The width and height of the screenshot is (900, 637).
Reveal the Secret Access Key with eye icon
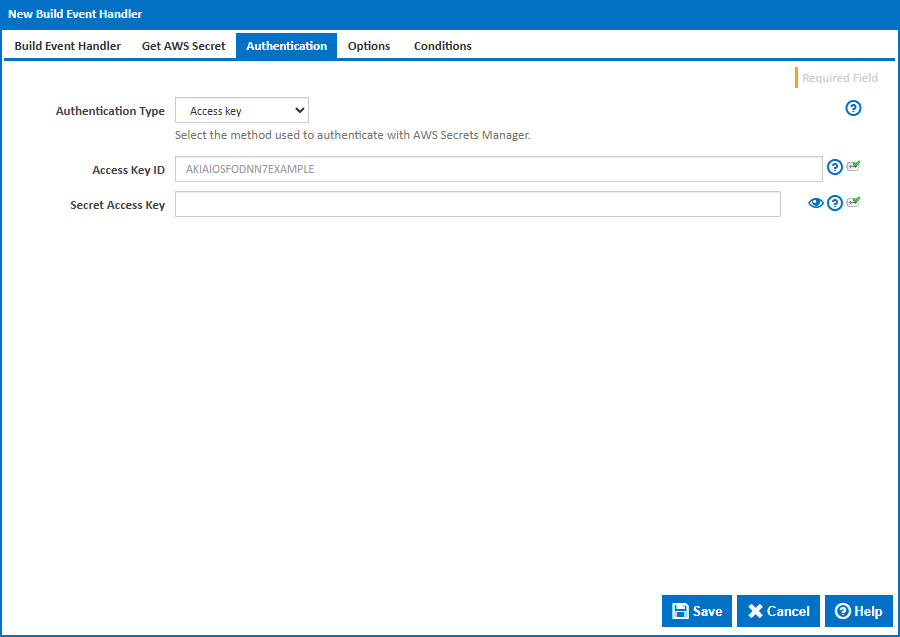(816, 203)
